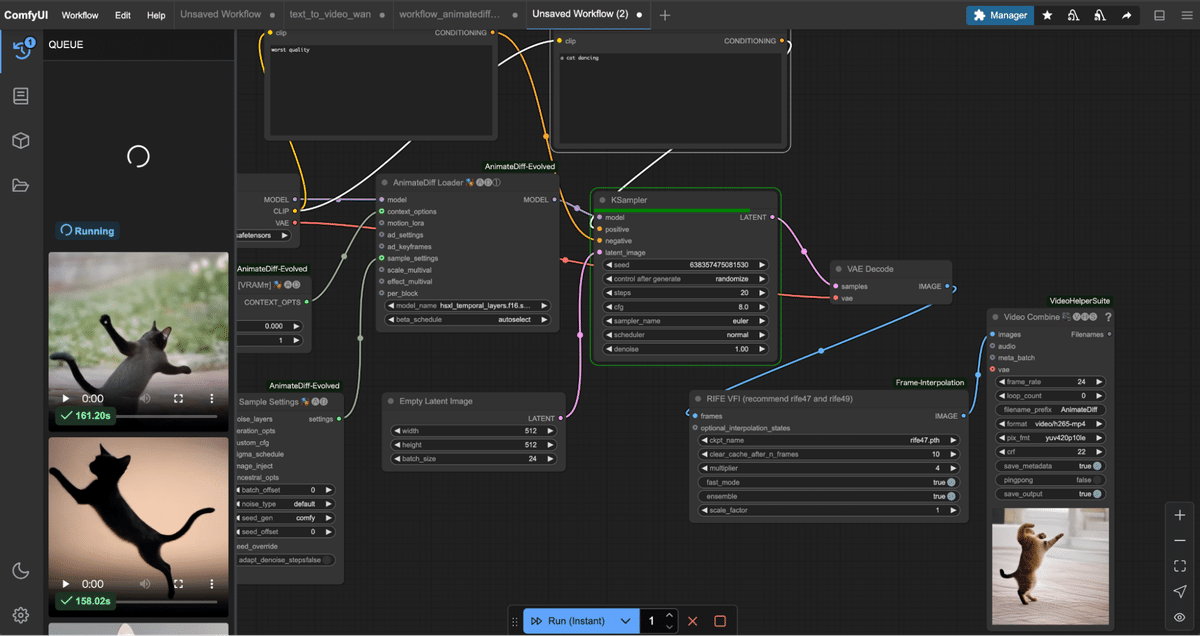The width and height of the screenshot is (1200, 636).
Task: Open control after generate dropdown
Action: [x=686, y=279]
